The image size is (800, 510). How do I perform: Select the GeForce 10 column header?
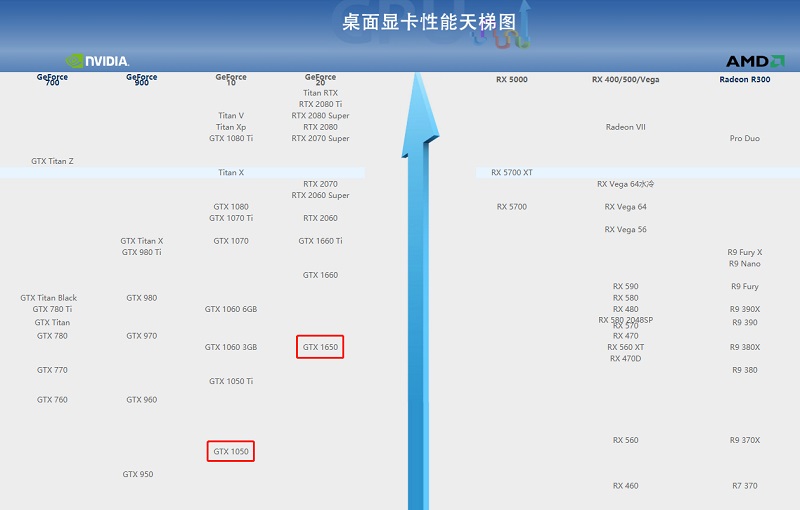231,79
